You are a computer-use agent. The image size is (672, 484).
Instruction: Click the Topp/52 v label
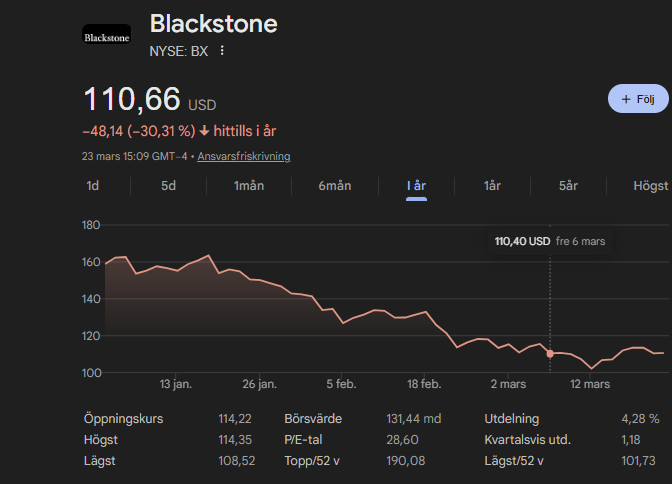312,461
